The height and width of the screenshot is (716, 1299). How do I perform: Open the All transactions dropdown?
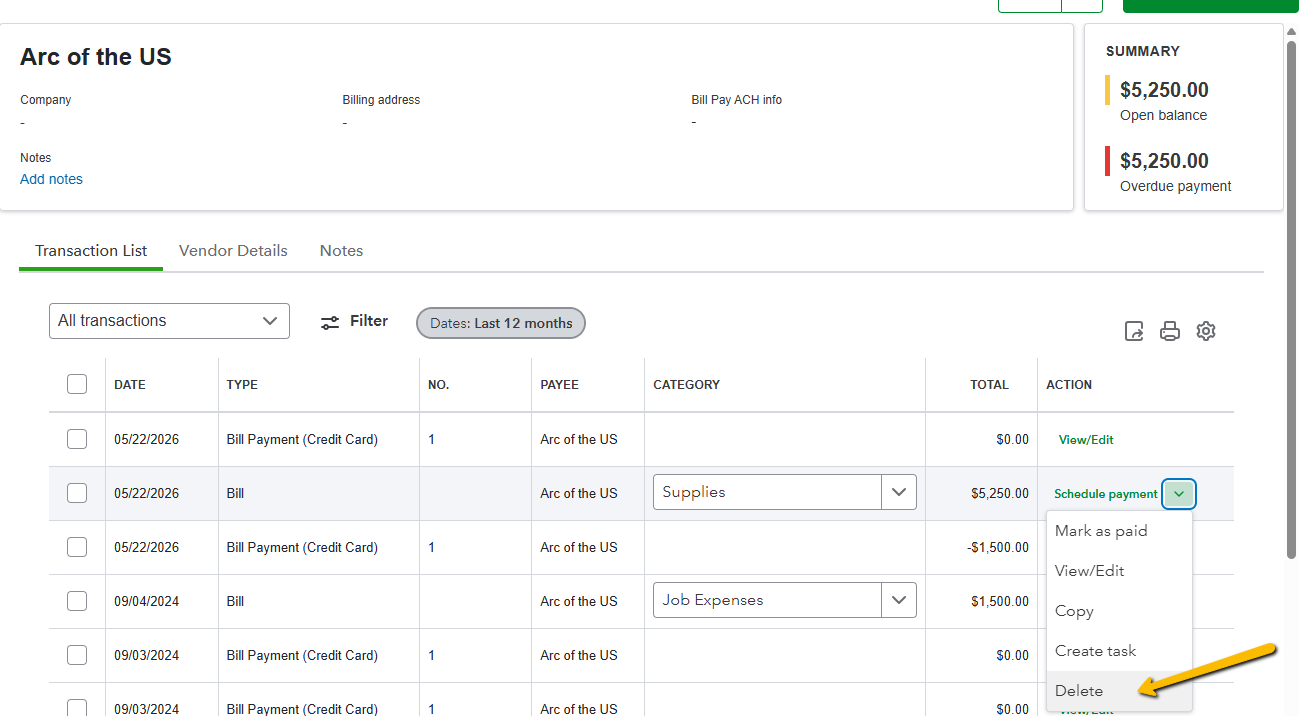(x=169, y=321)
